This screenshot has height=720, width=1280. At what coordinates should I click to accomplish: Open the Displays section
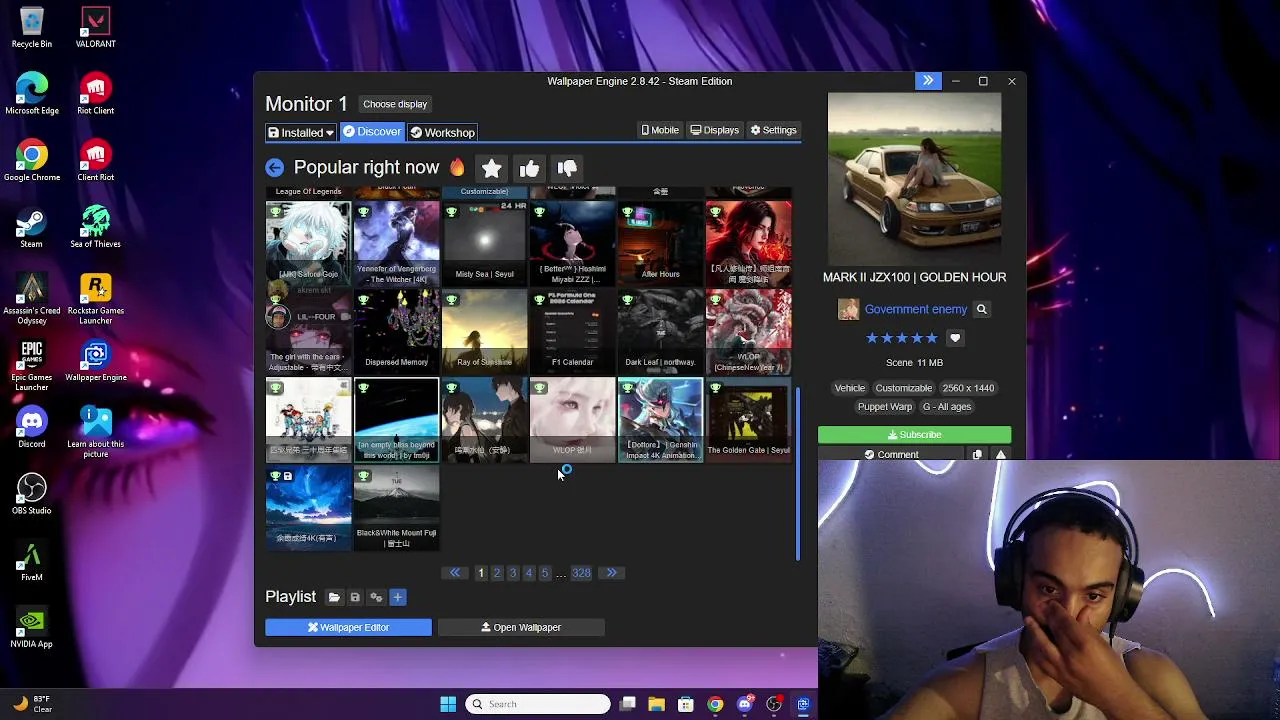pos(714,130)
